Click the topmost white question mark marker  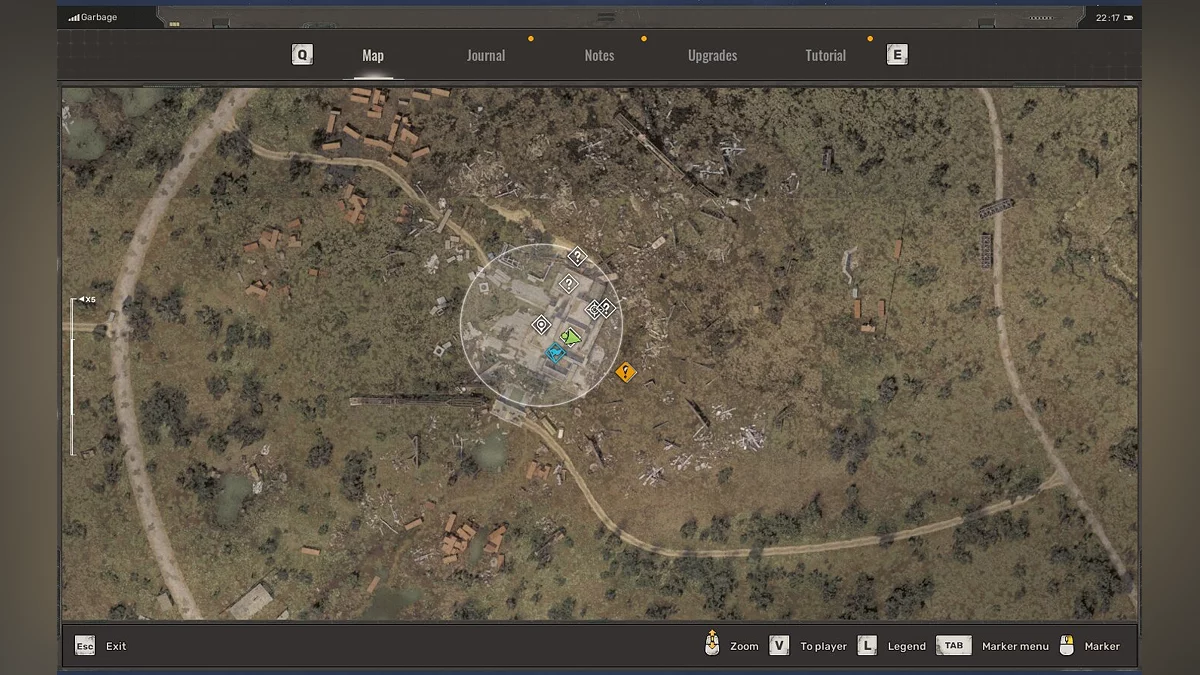coord(576,257)
